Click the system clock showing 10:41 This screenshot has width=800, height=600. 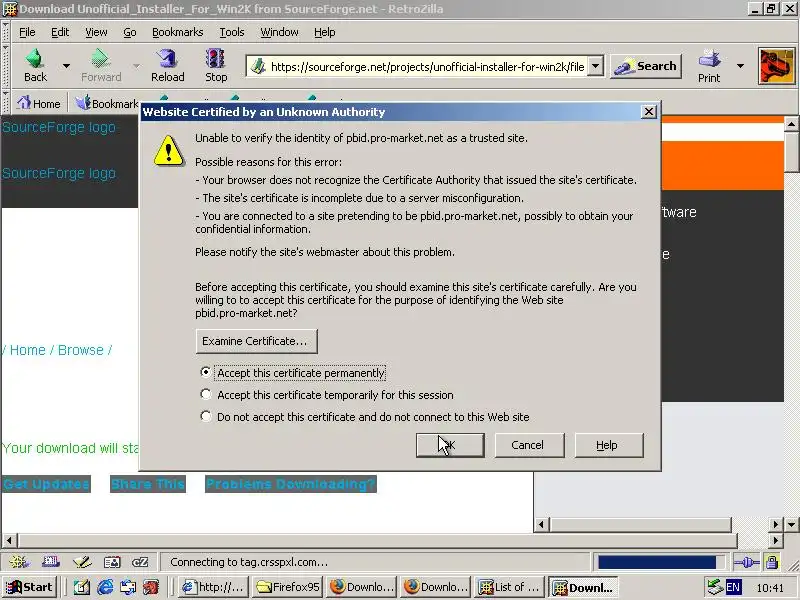pyautogui.click(x=769, y=588)
